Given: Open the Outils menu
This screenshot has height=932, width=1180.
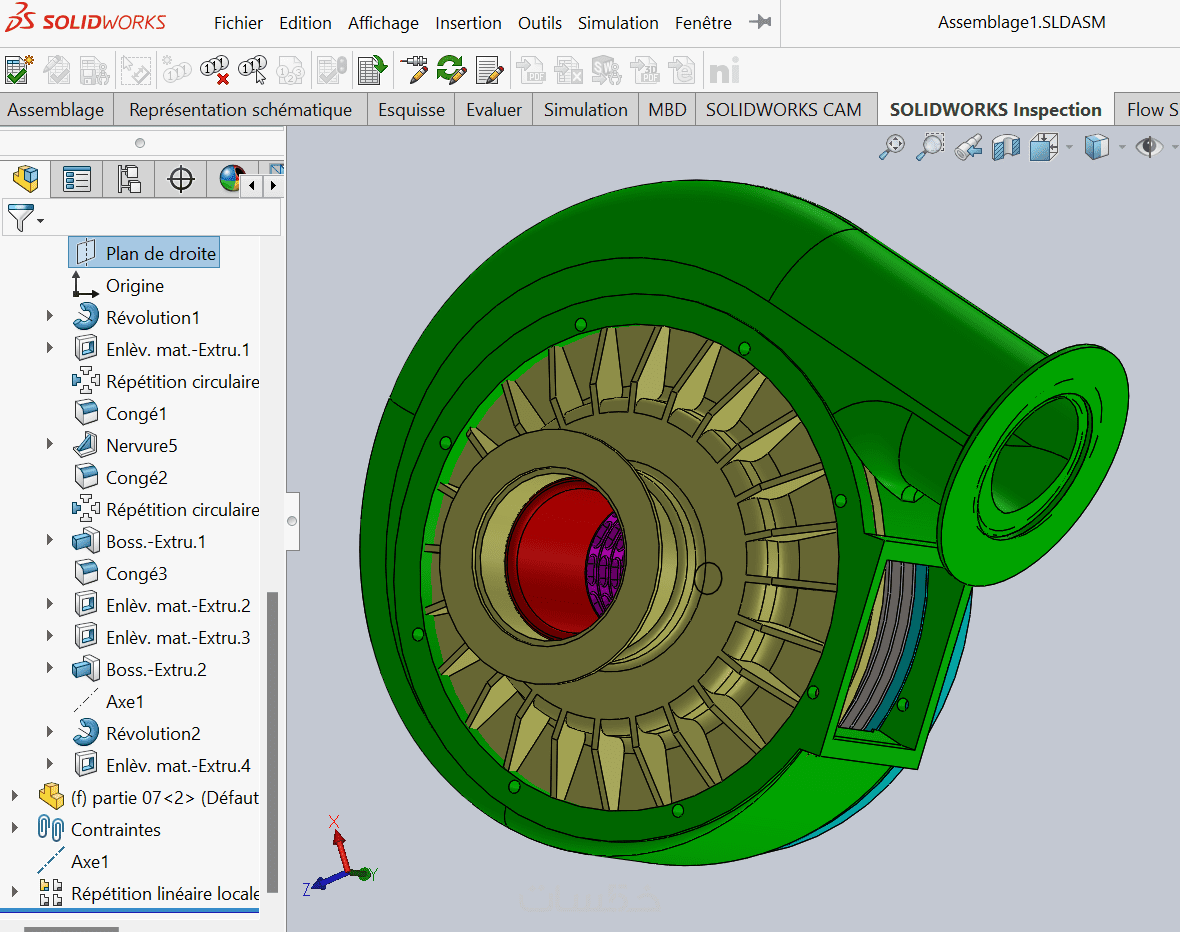Looking at the screenshot, I should [540, 23].
